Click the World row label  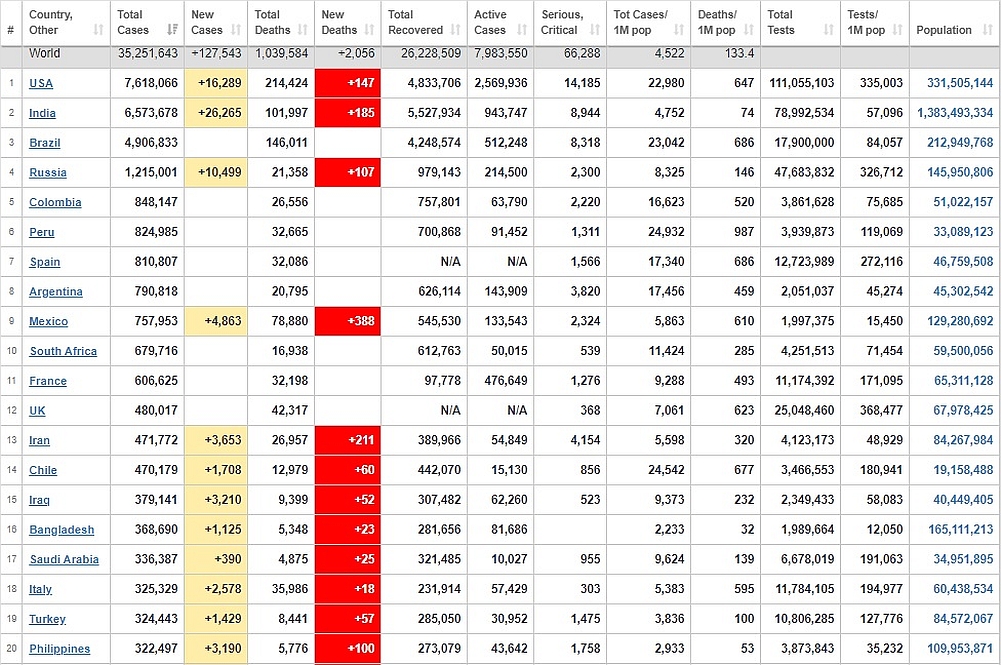[x=44, y=54]
